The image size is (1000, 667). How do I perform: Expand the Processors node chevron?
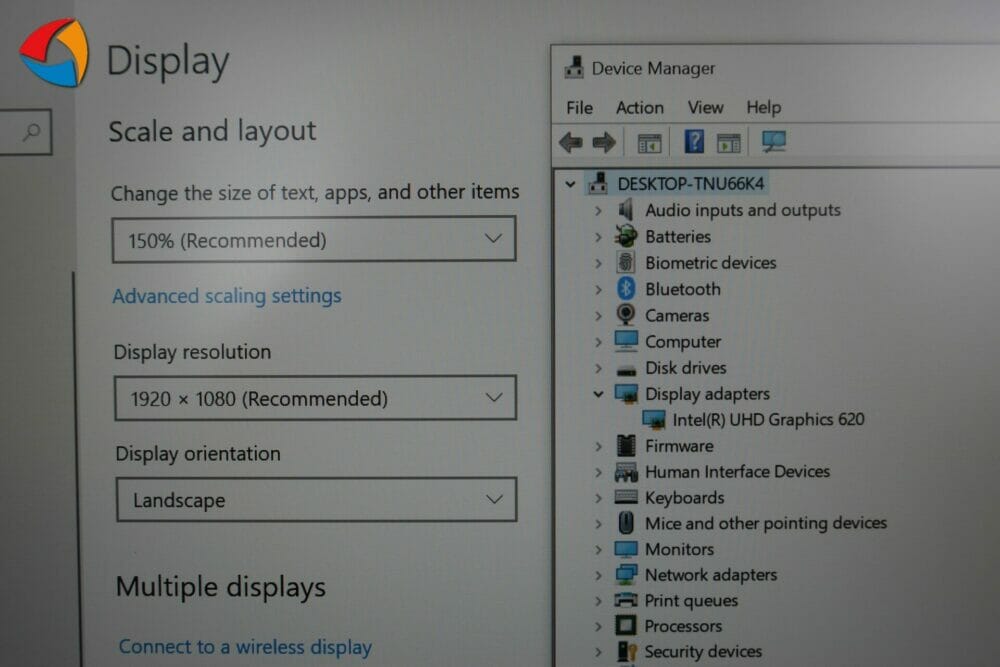point(598,626)
